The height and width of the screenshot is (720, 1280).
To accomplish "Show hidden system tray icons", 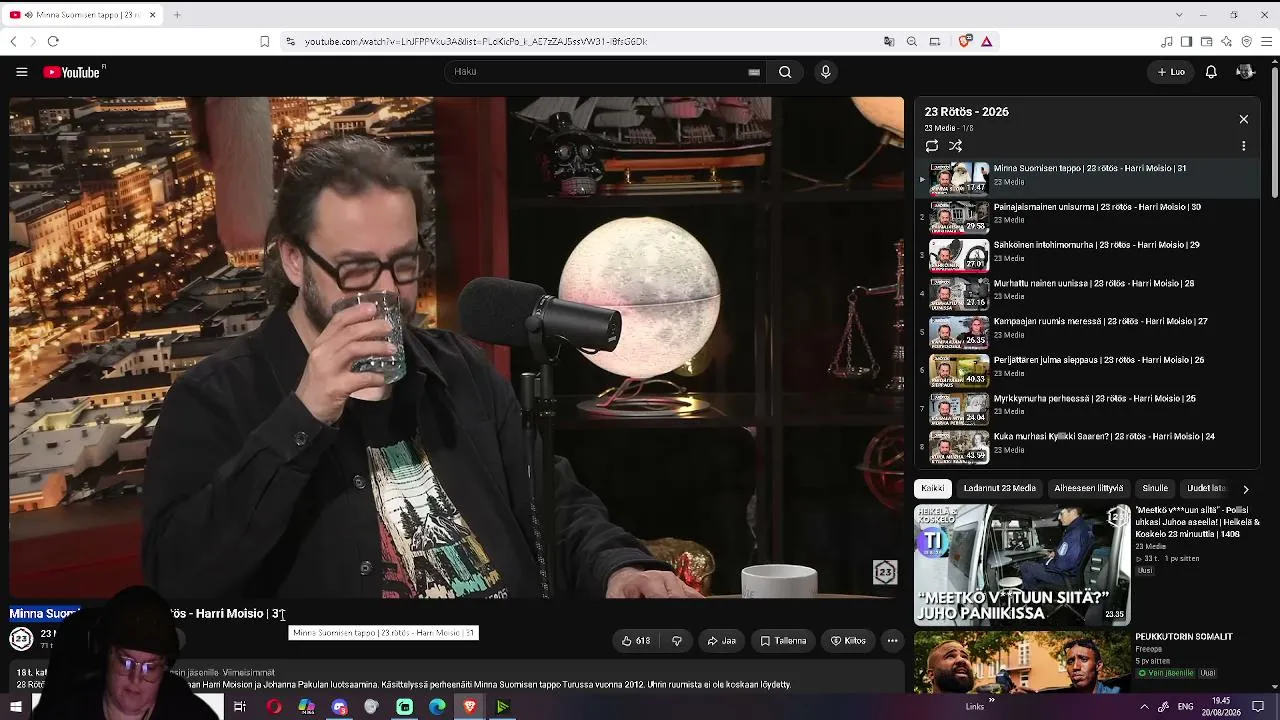I will tap(1144, 707).
